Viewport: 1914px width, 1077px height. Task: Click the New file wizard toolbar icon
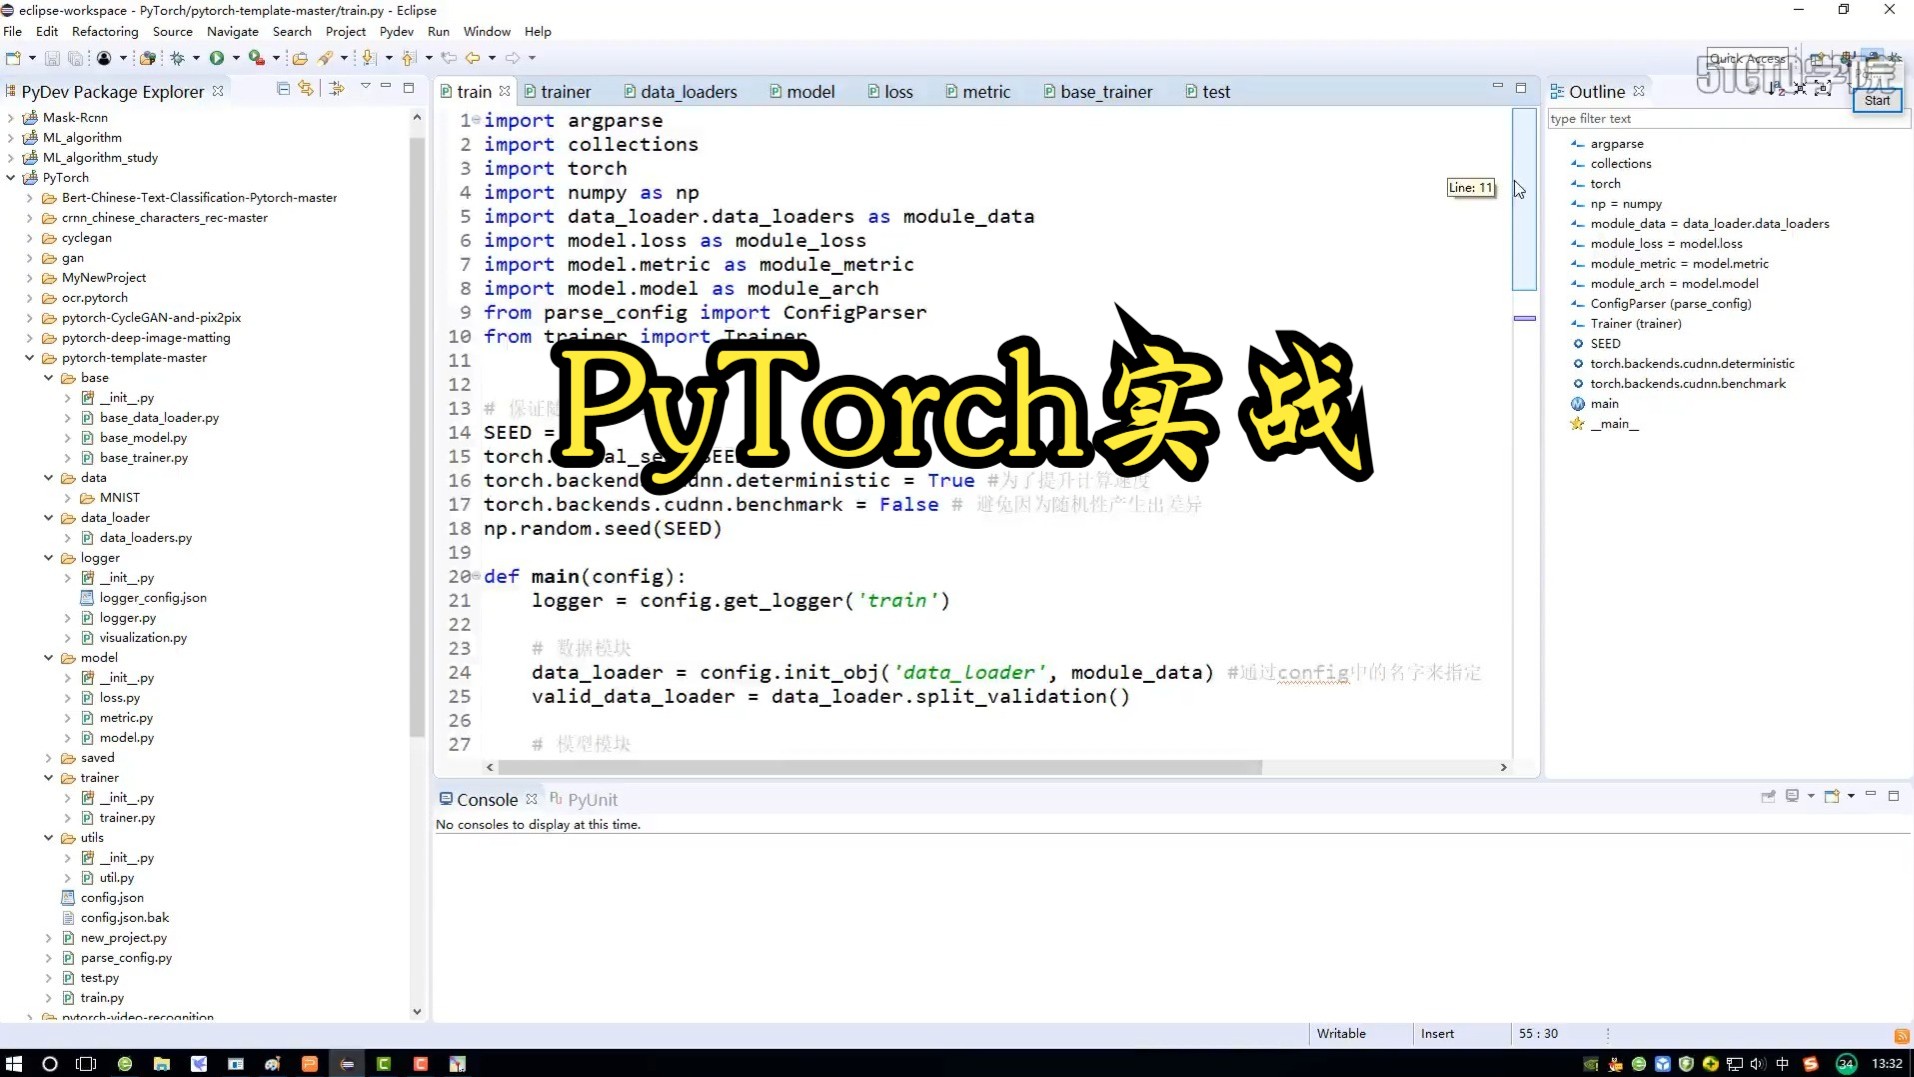13,58
